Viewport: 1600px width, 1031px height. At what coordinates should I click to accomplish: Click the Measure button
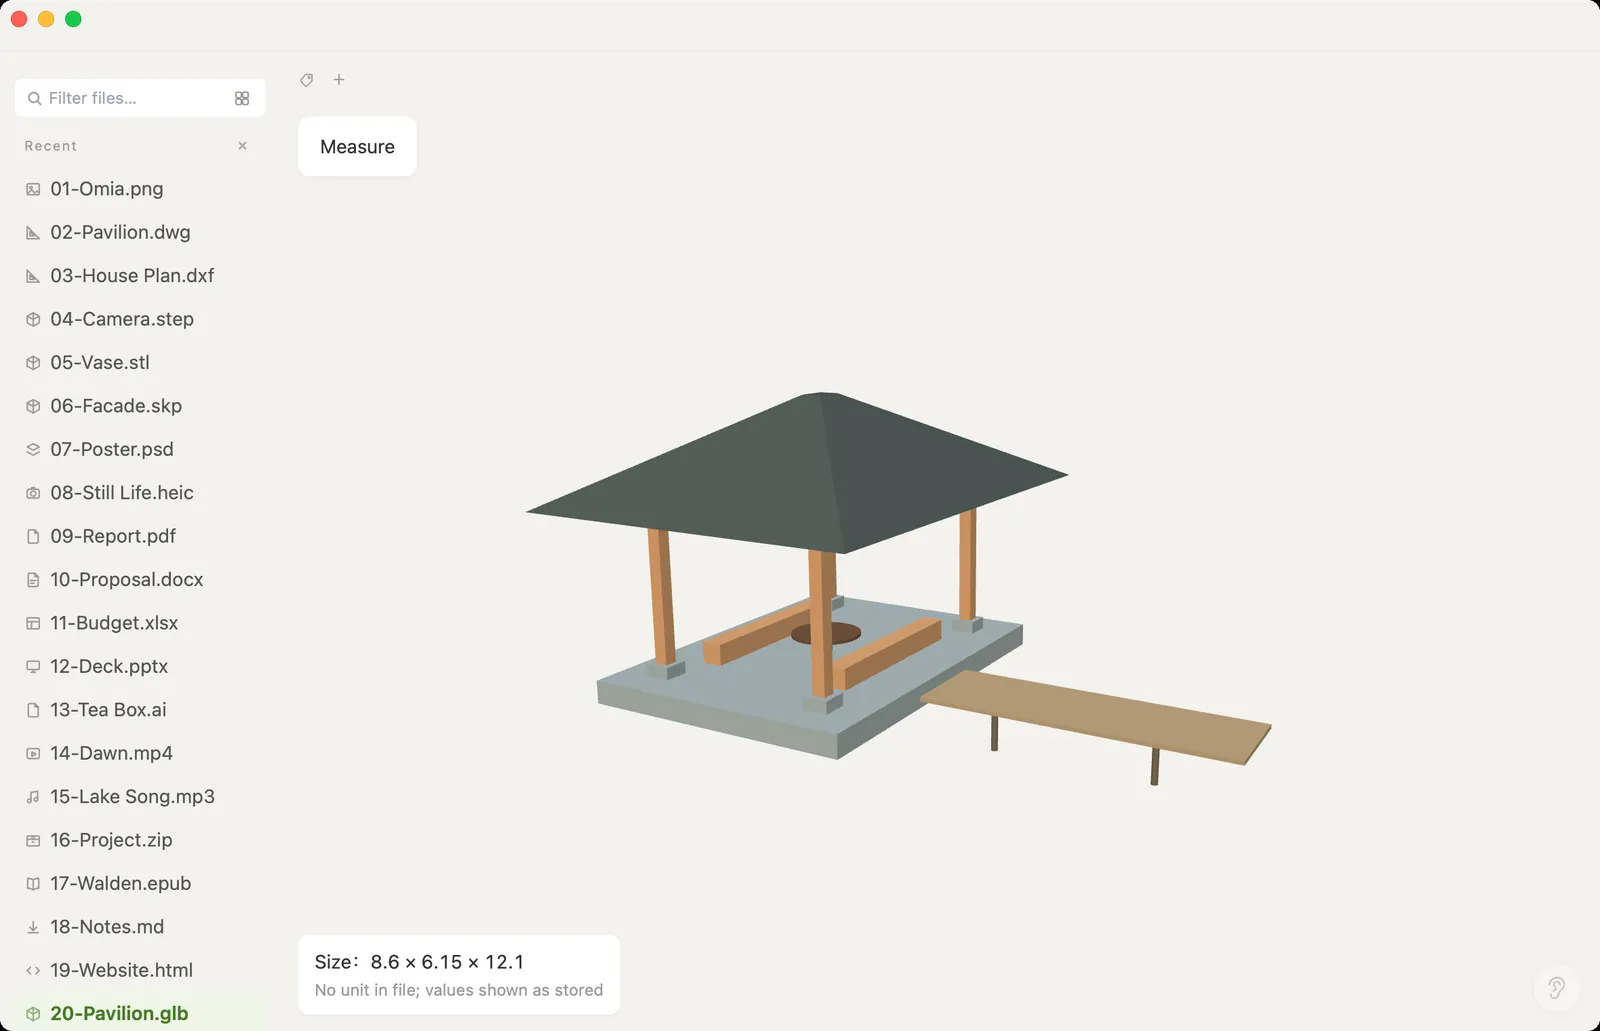click(357, 147)
